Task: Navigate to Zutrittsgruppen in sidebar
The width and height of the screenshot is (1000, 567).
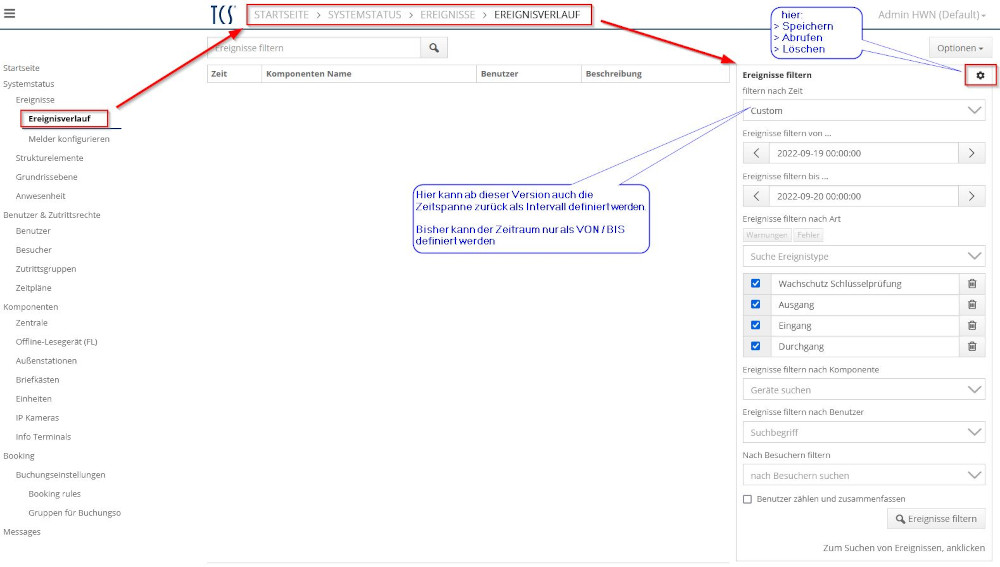Action: [46, 269]
